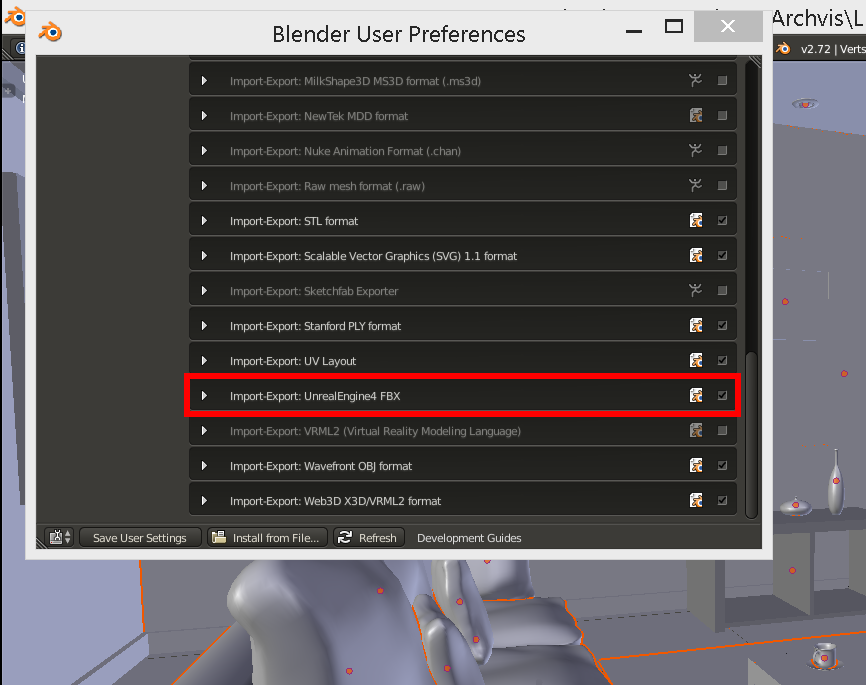
Task: Expand the Scalable Vector Graphics details
Action: pyautogui.click(x=204, y=255)
